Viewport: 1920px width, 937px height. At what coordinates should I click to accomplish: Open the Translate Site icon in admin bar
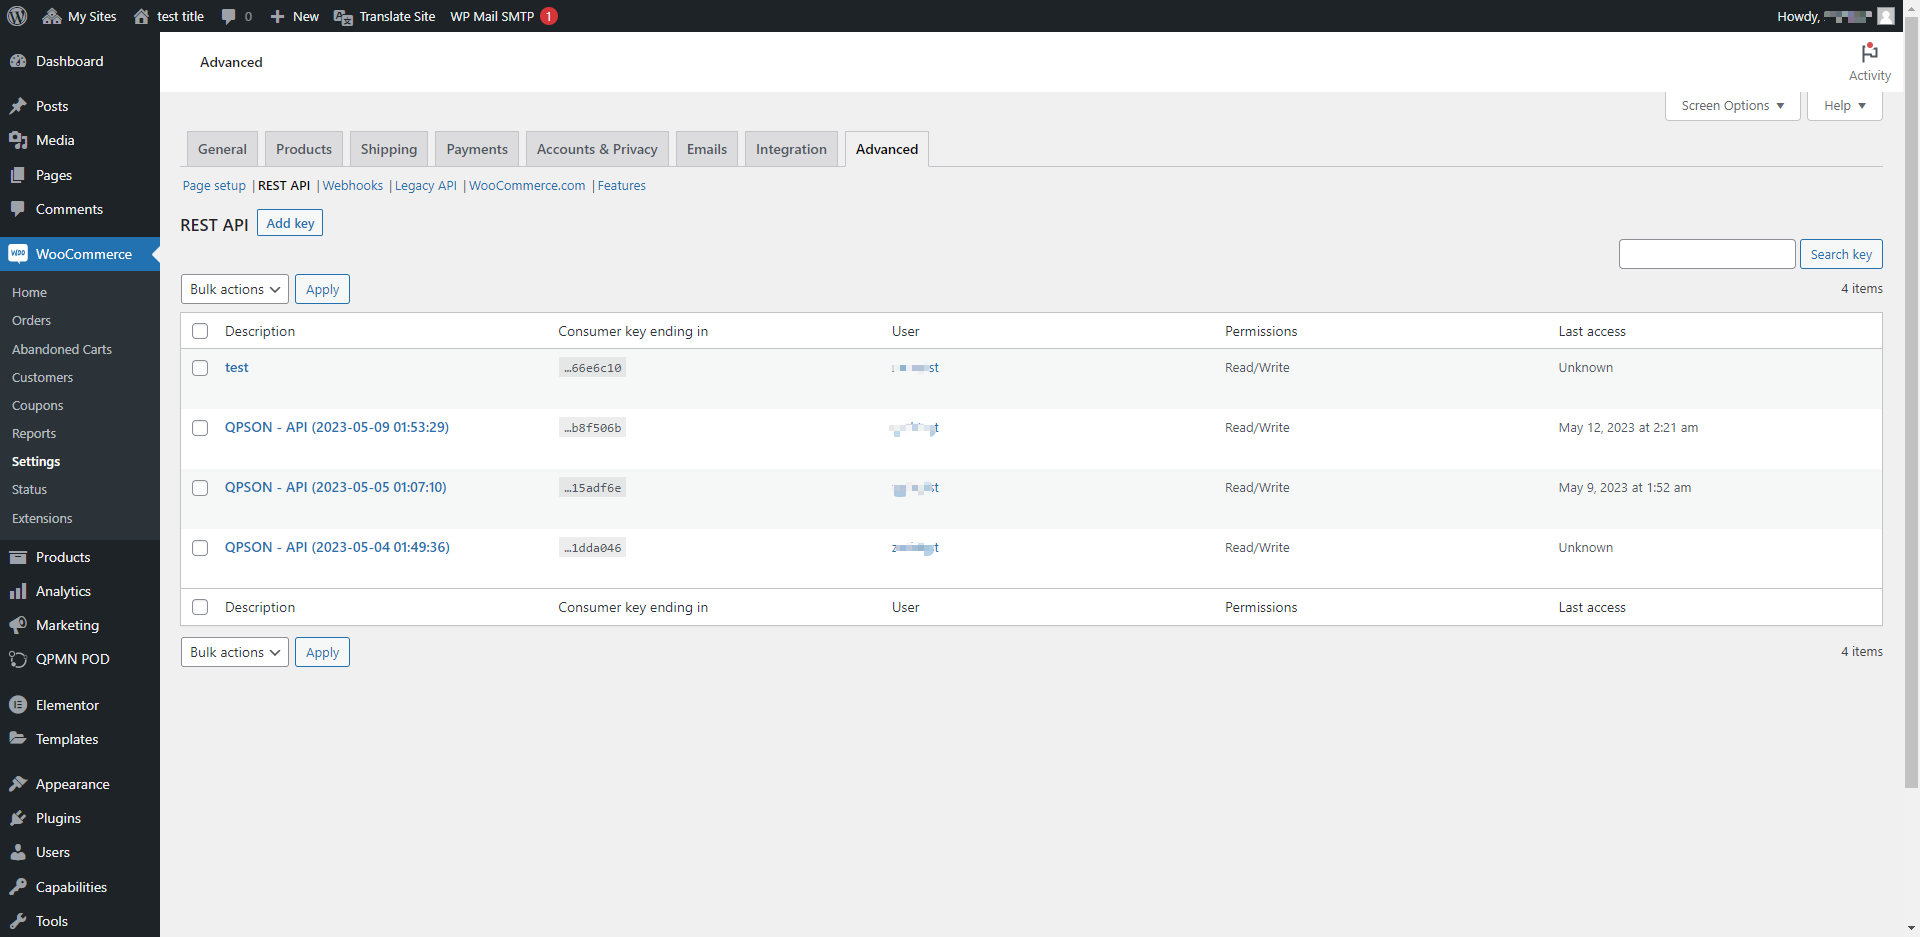tap(343, 17)
